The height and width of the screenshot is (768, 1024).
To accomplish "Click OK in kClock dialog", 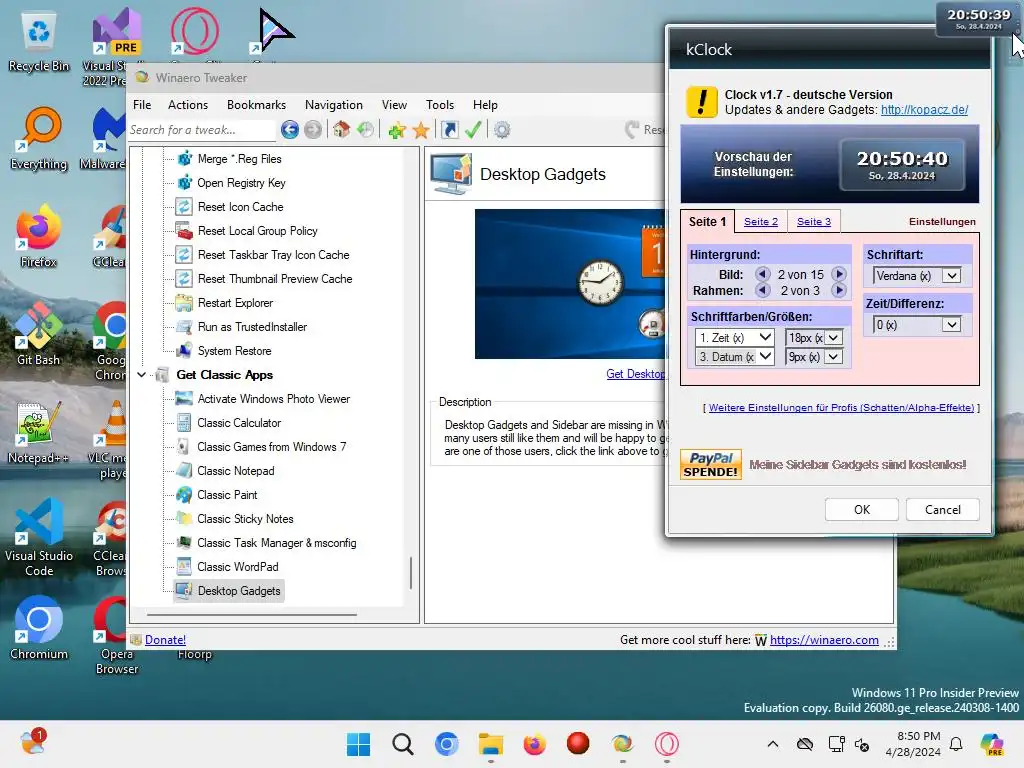I will pyautogui.click(x=861, y=509).
